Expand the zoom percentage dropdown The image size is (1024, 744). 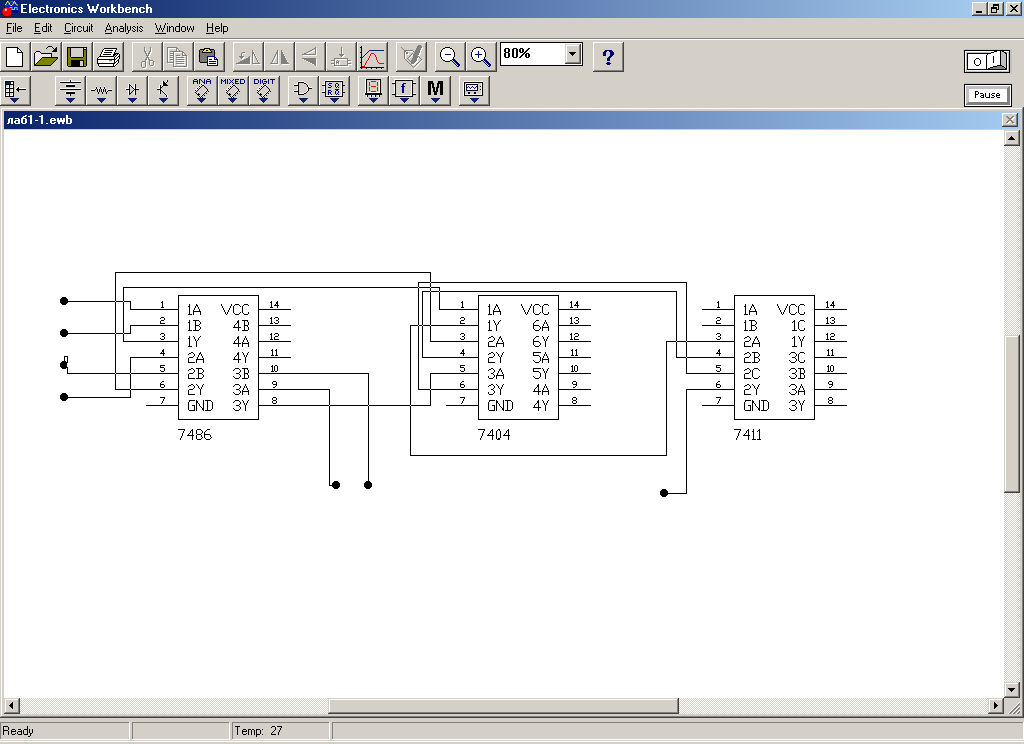coord(573,54)
